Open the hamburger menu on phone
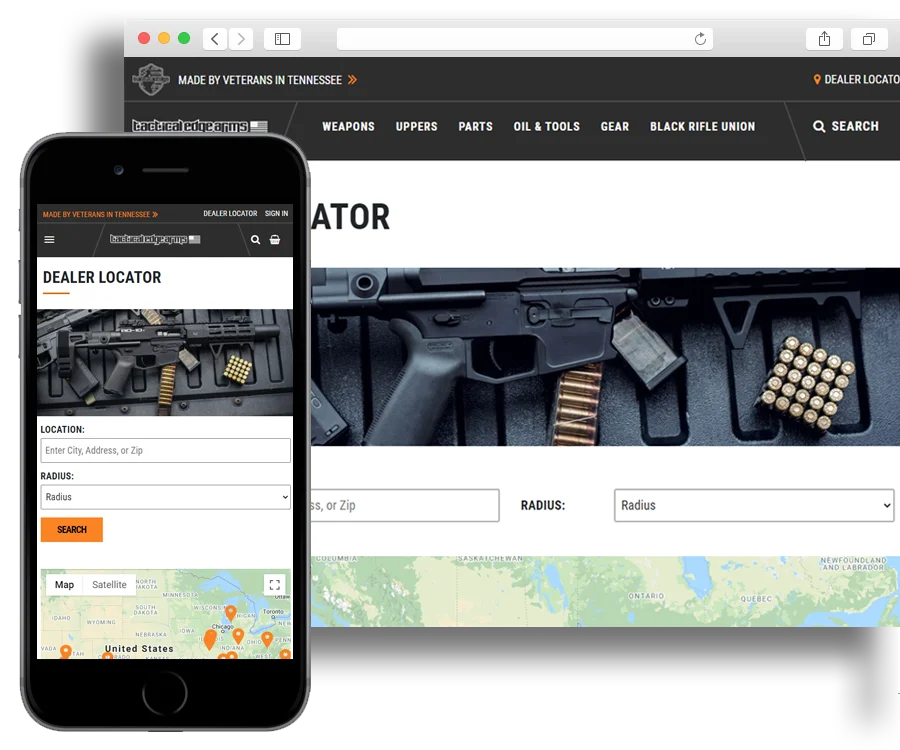 tap(49, 239)
